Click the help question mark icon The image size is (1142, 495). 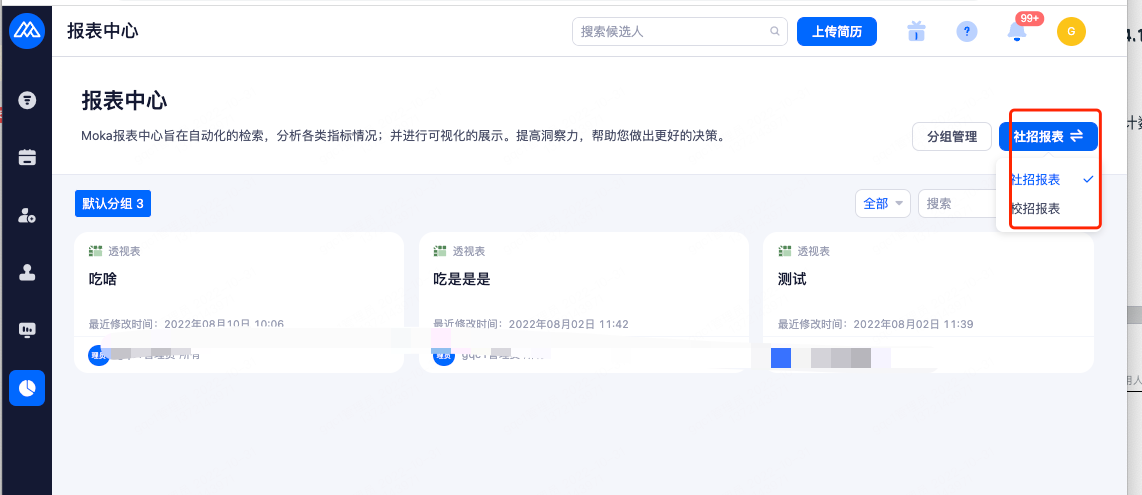pyautogui.click(x=966, y=32)
